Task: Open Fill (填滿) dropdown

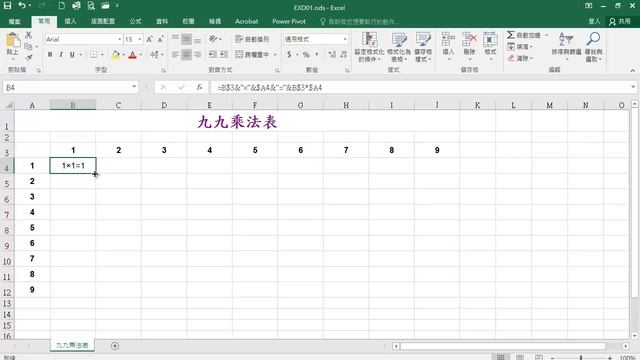Action: [x=520, y=47]
